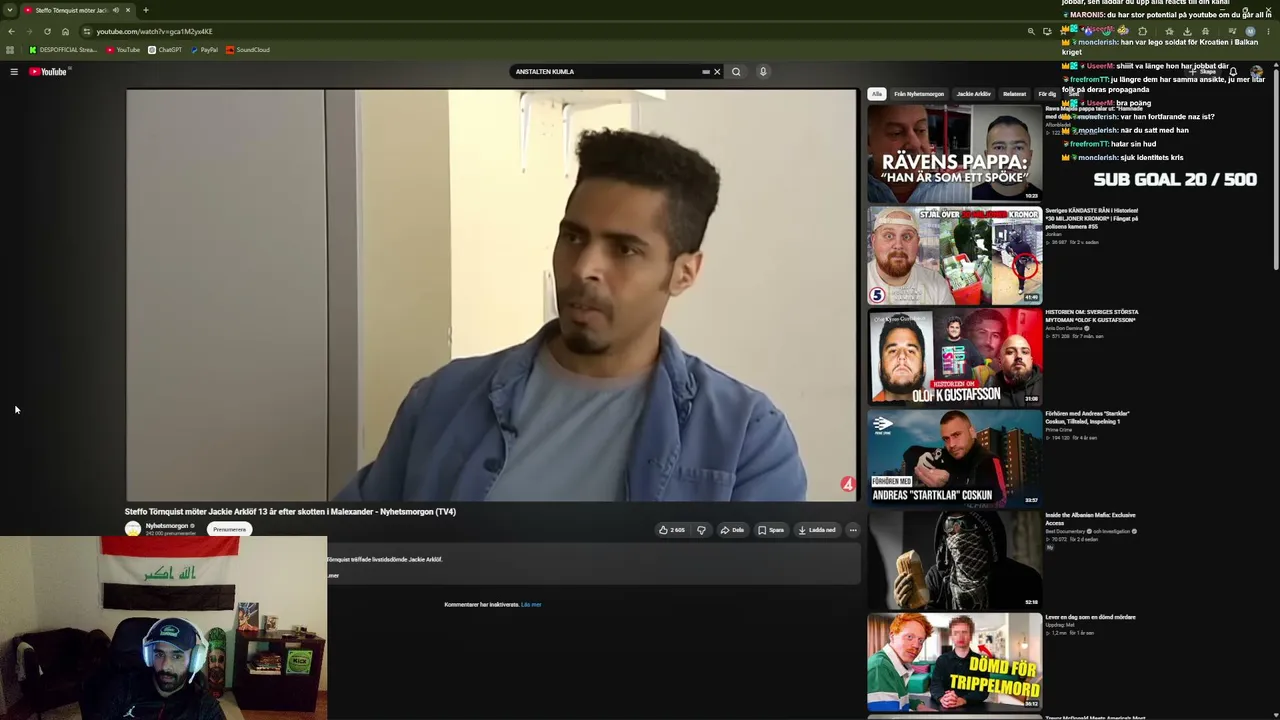Open the YouTube notifications bell
This screenshot has width=1280, height=720.
pos(1233,72)
